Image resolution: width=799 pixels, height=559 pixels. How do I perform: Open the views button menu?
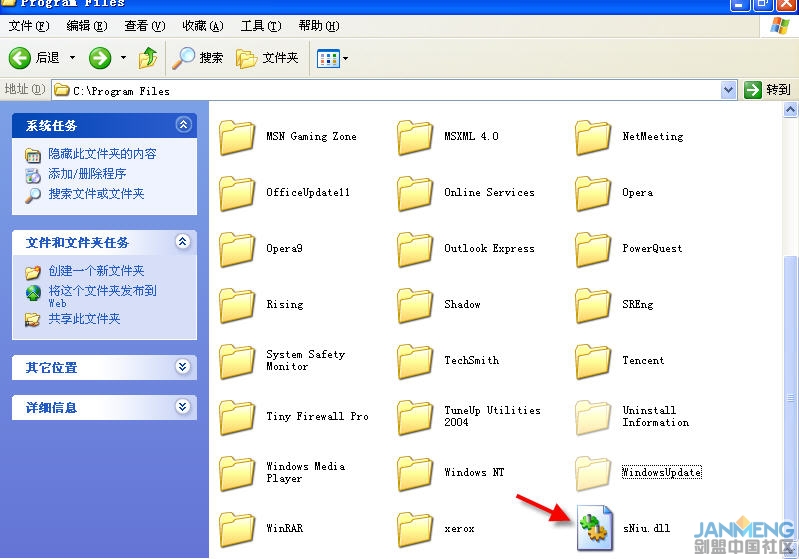coord(332,59)
